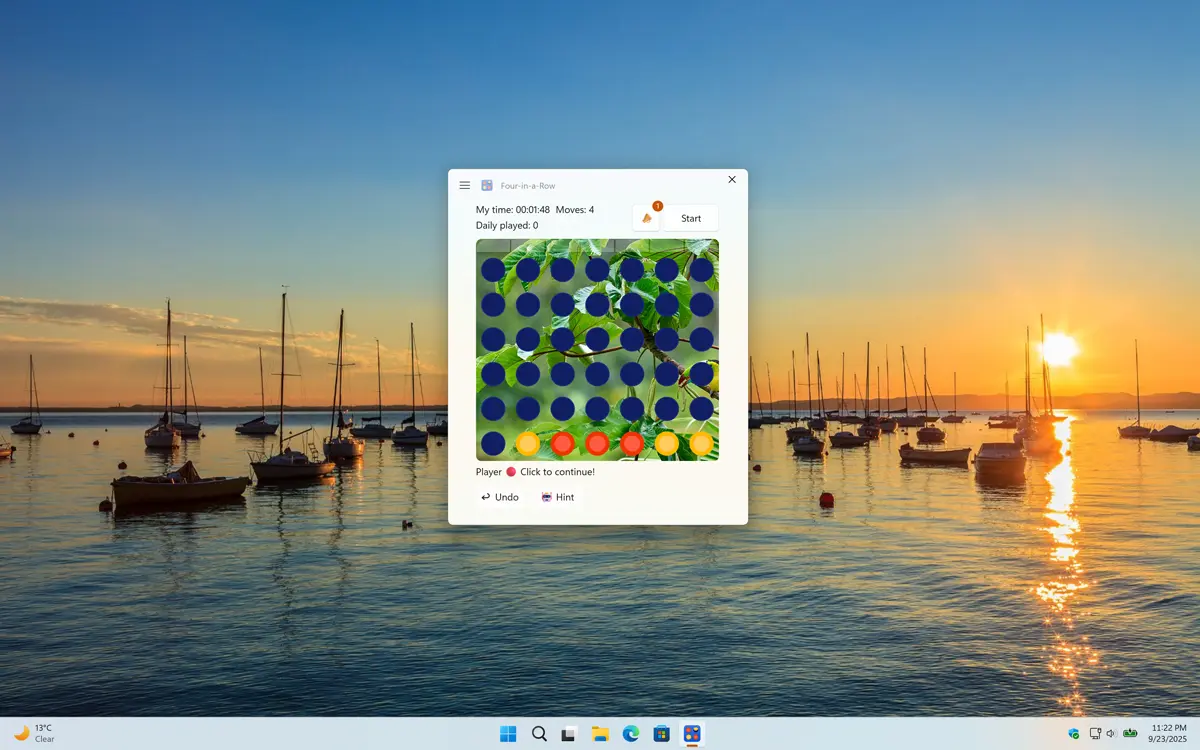Open the Windows Start menu

tap(508, 734)
